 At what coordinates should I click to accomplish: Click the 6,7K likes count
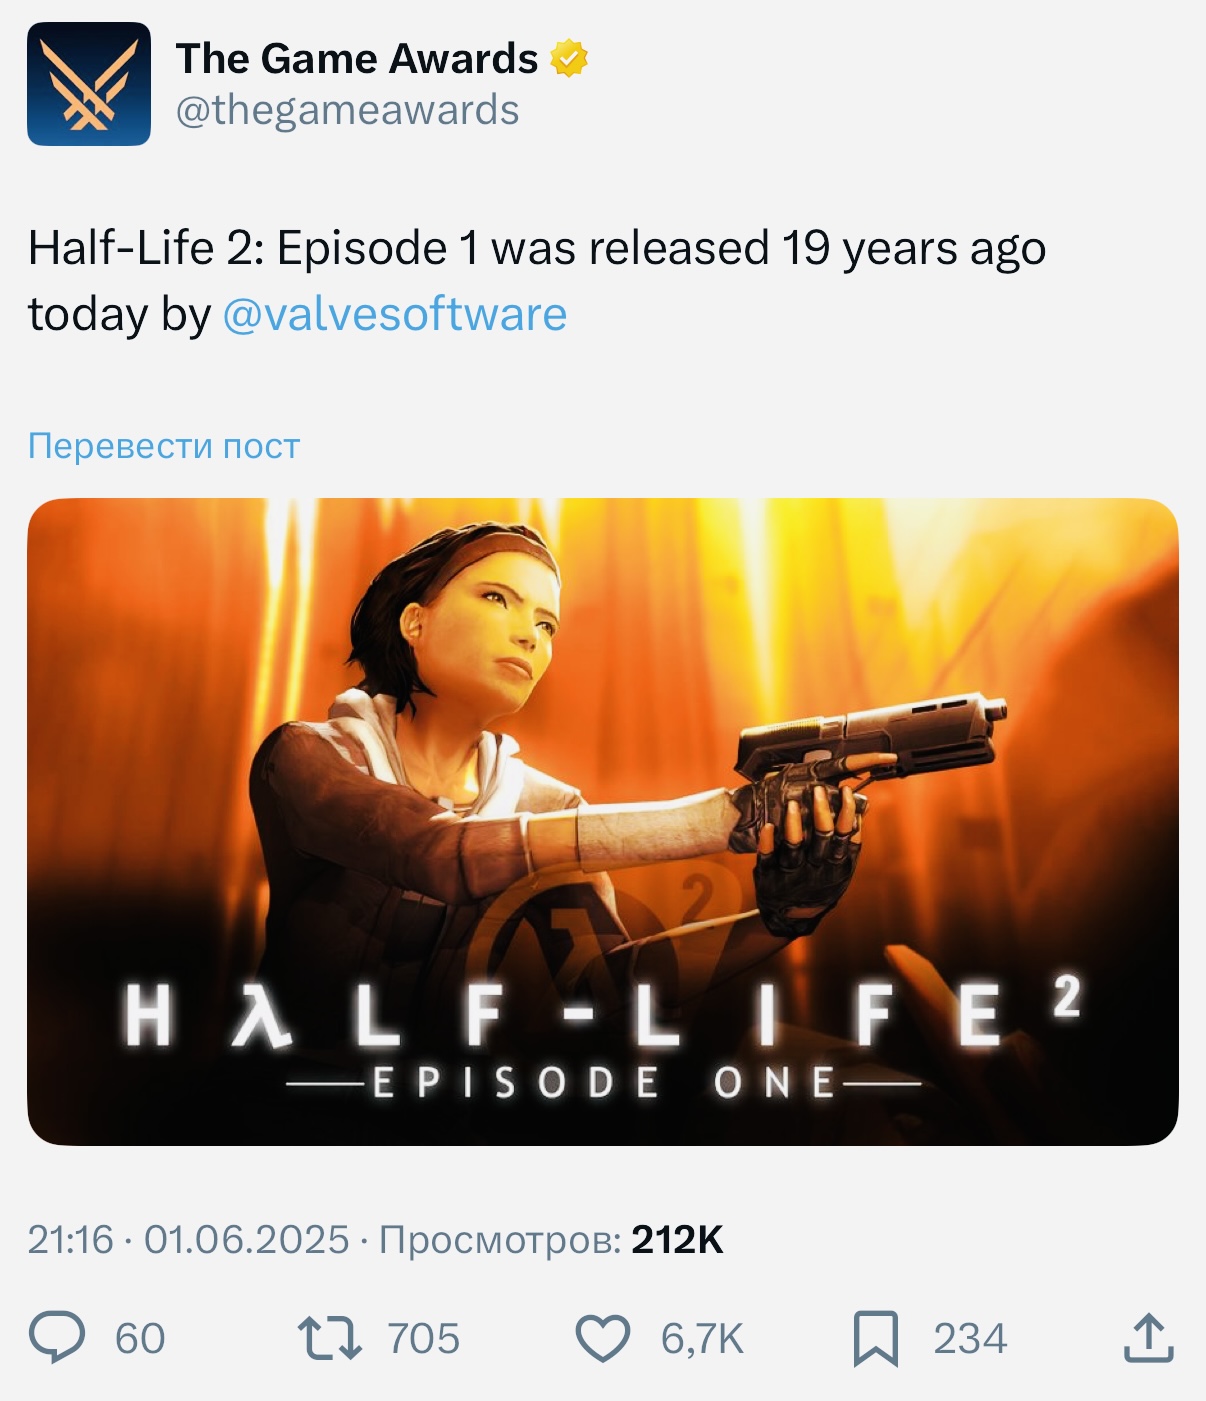click(x=702, y=1339)
